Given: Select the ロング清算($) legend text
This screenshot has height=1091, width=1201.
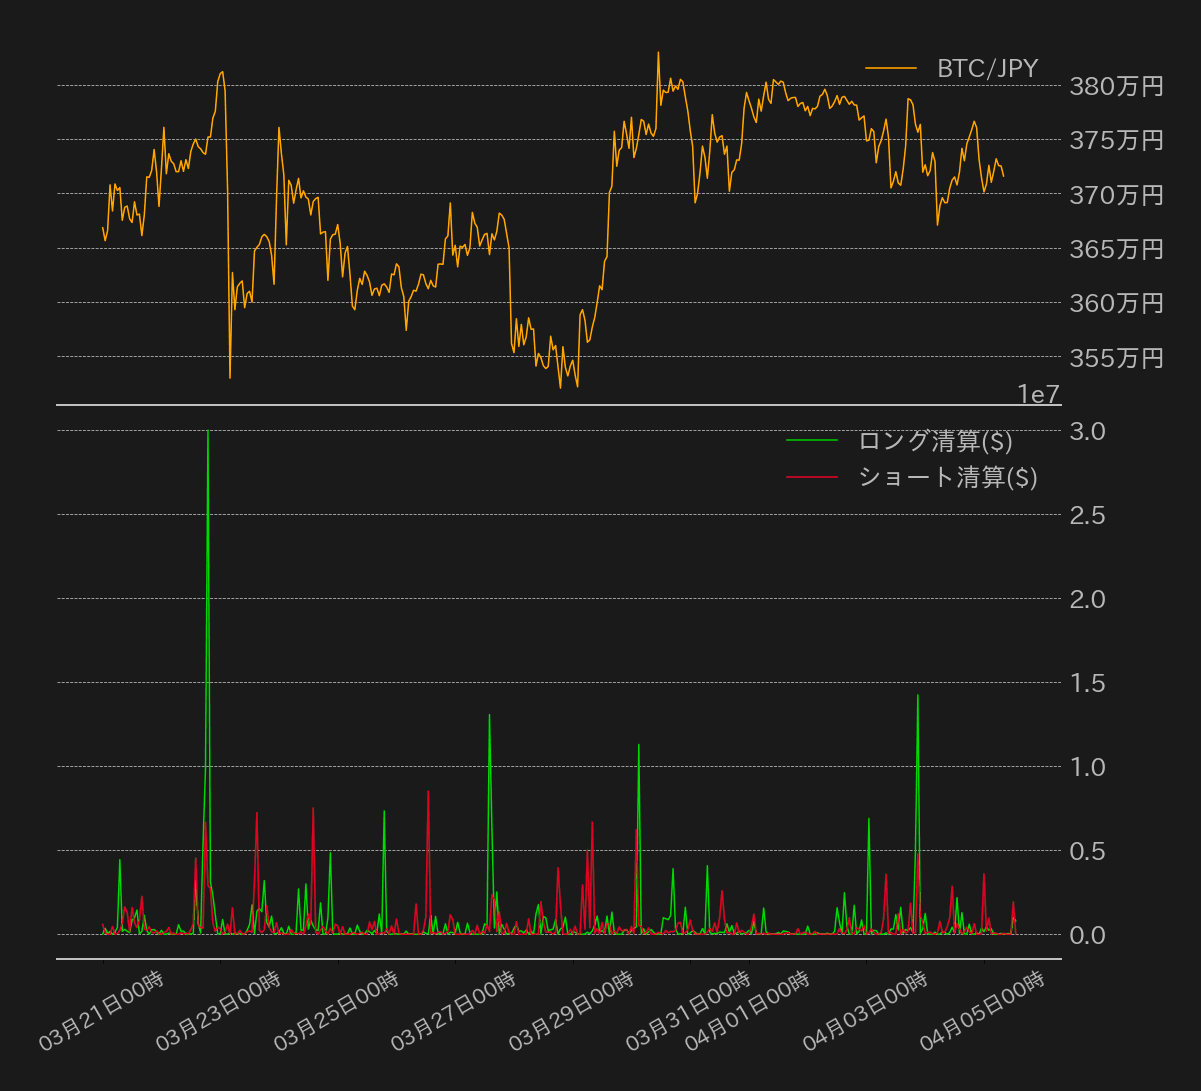Looking at the screenshot, I should click(x=934, y=440).
